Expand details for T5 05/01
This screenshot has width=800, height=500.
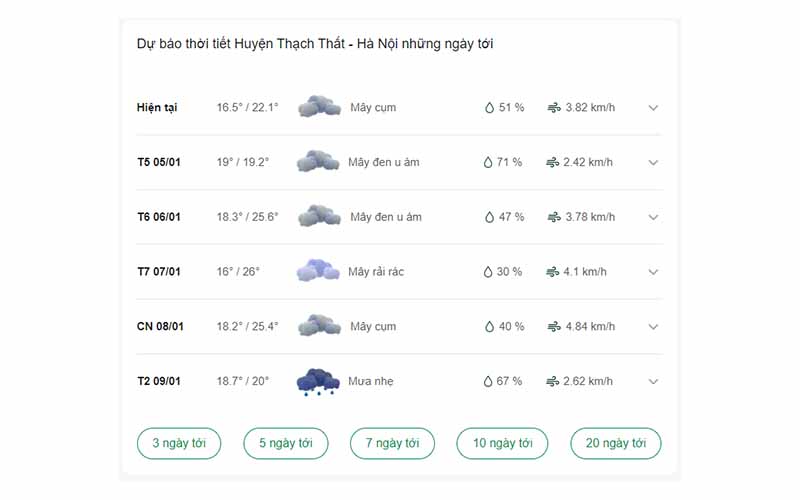pos(653,162)
